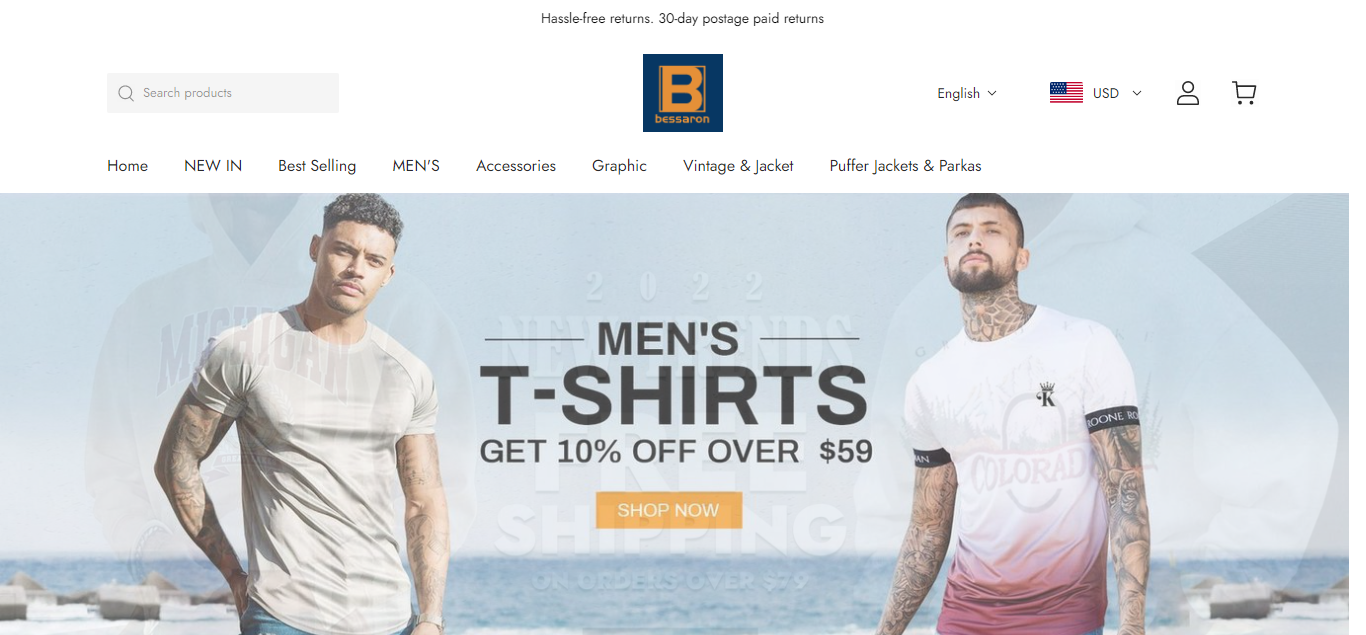Image resolution: width=1366 pixels, height=635 pixels.
Task: Select Best Selling in navigation
Action: coord(317,166)
